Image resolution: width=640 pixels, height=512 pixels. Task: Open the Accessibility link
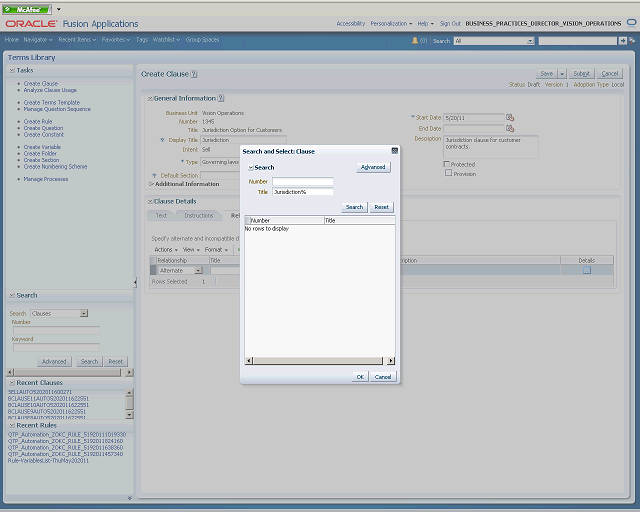point(351,24)
